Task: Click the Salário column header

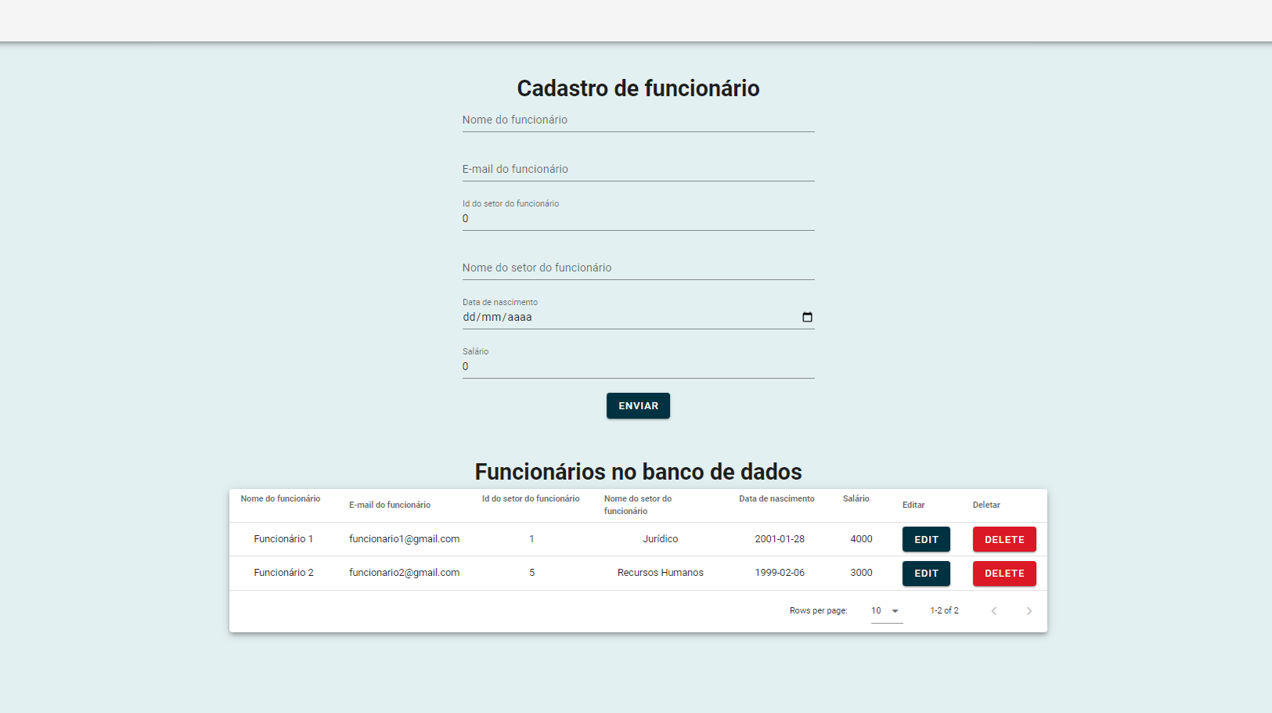Action: (856, 499)
